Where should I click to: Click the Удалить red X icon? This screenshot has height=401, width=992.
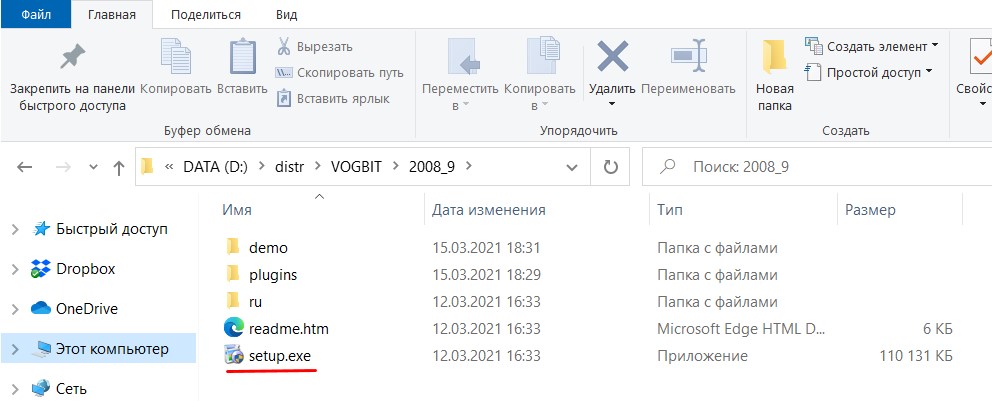pyautogui.click(x=612, y=56)
